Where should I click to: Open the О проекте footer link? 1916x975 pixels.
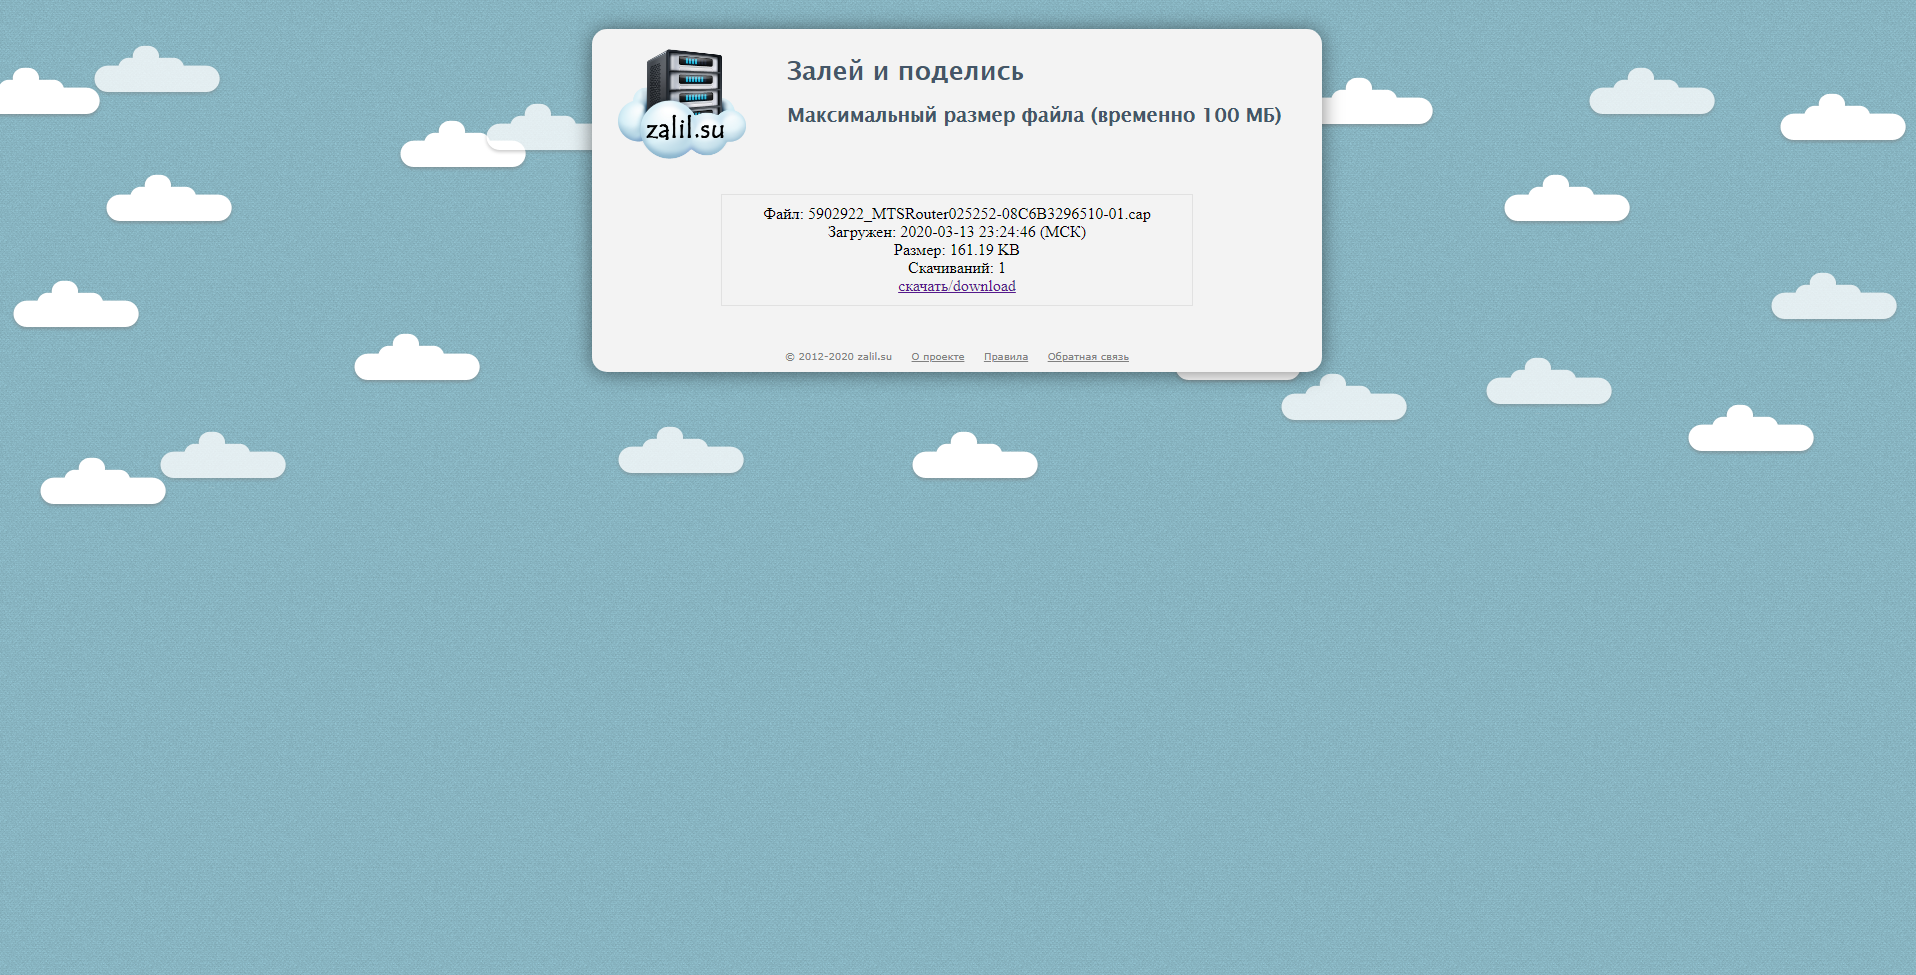pos(937,357)
